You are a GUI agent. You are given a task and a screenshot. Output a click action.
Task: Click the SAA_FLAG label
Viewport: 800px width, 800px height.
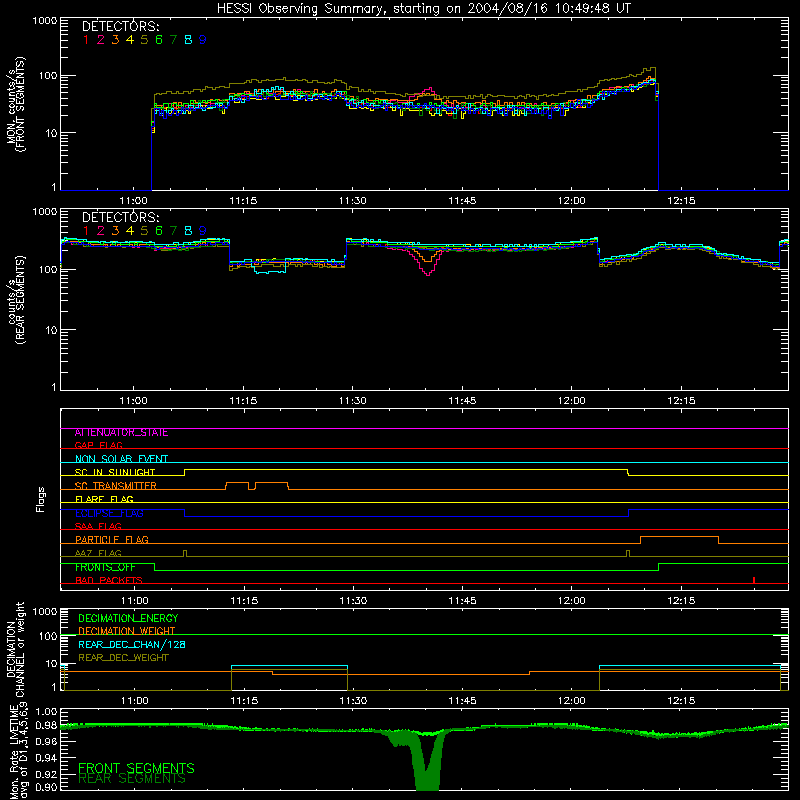click(98, 526)
